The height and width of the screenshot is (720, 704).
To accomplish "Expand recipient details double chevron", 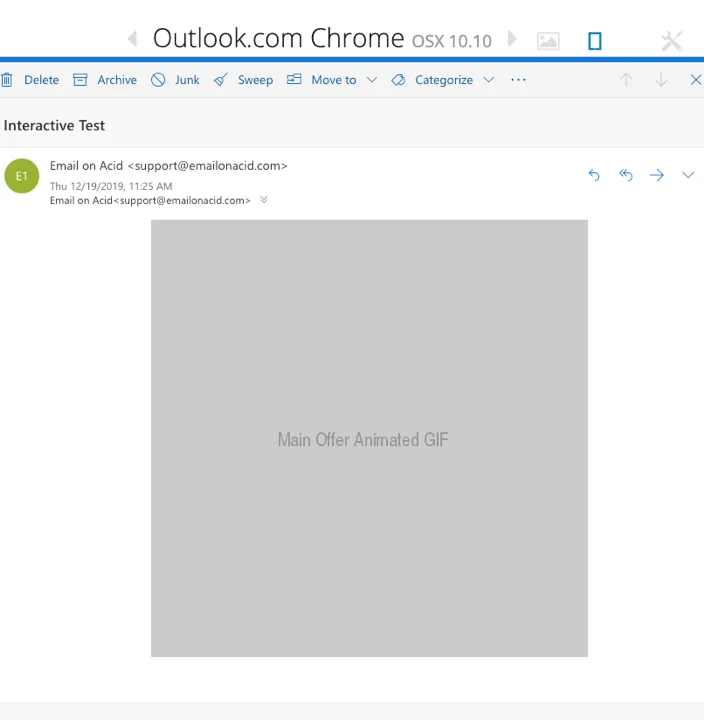I will click(264, 200).
